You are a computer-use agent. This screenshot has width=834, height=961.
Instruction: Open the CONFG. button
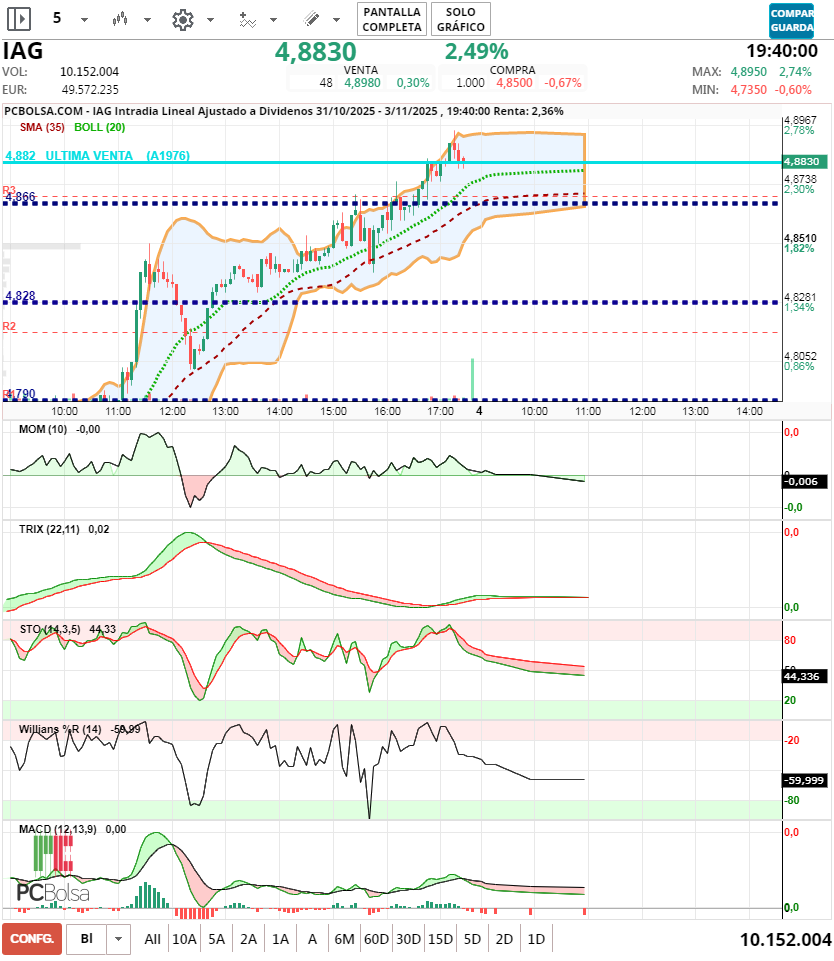(x=32, y=939)
